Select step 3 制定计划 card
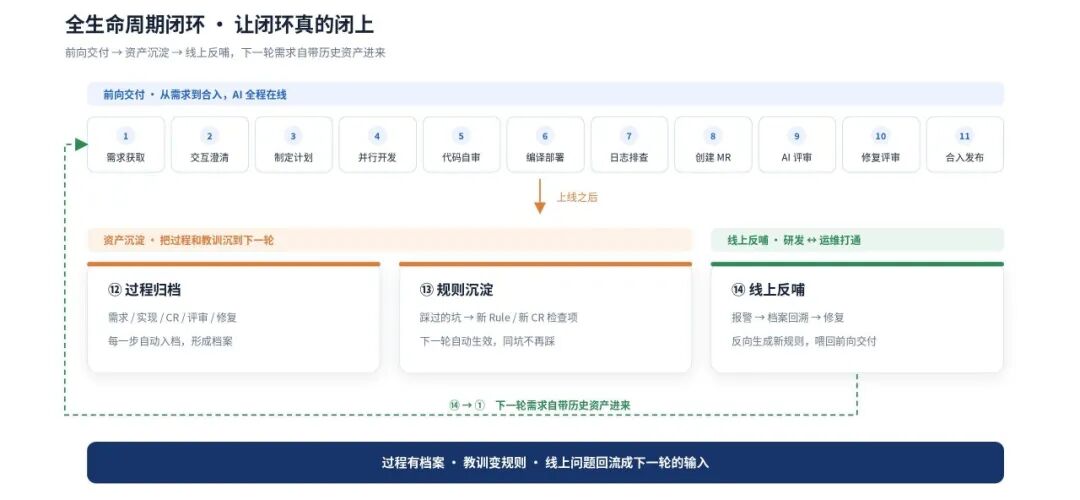 293,145
